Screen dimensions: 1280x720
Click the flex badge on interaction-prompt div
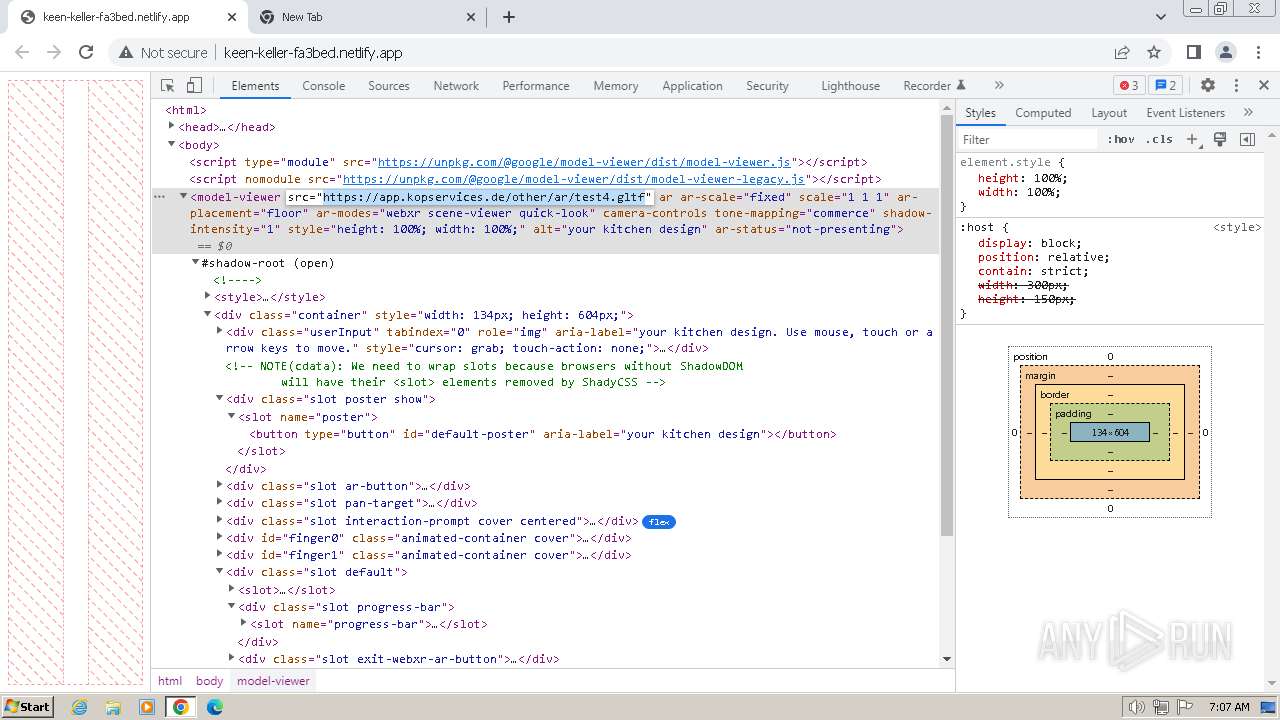[659, 521]
